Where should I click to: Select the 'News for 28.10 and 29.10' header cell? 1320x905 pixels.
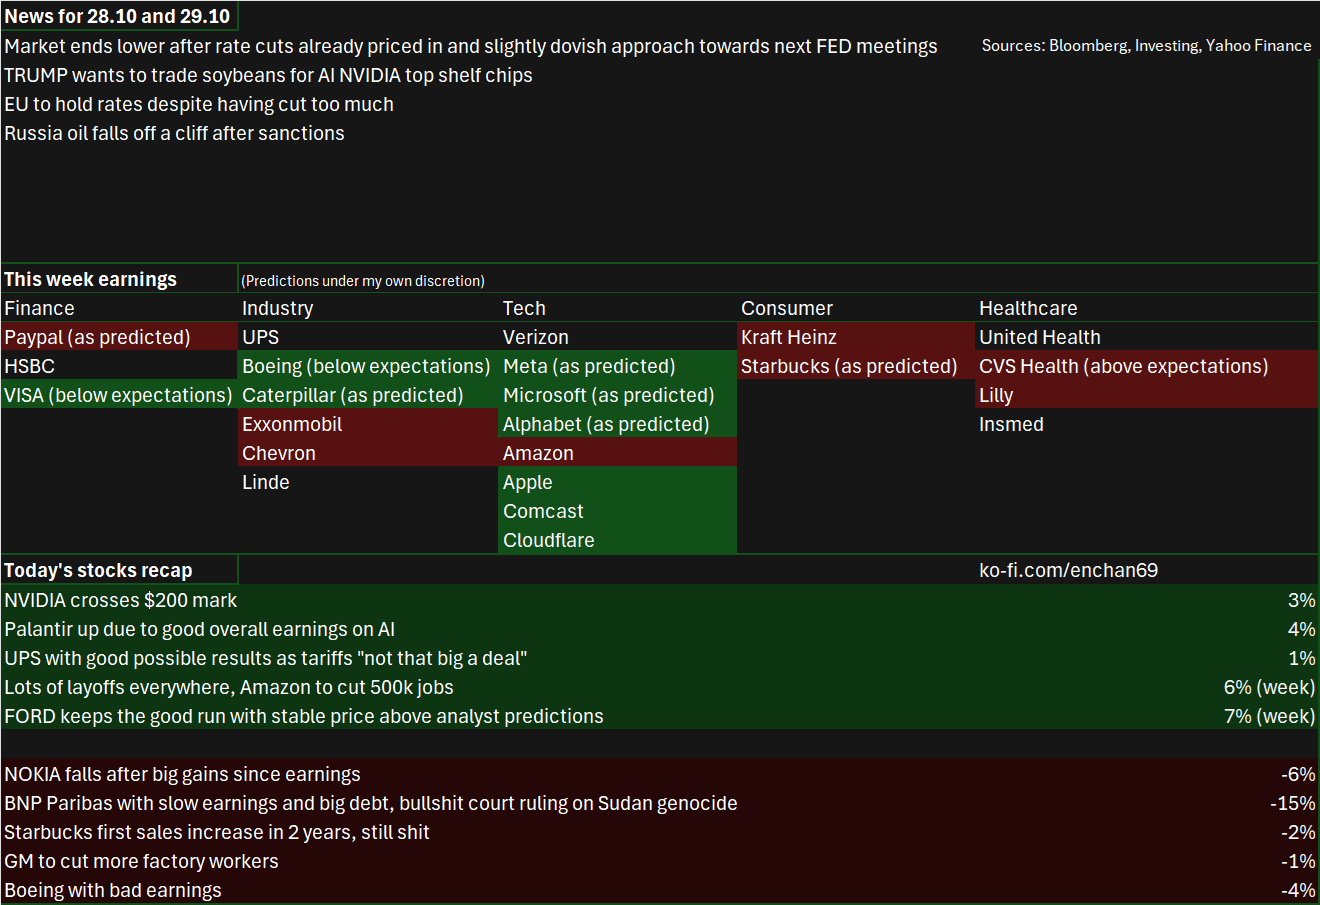(119, 16)
